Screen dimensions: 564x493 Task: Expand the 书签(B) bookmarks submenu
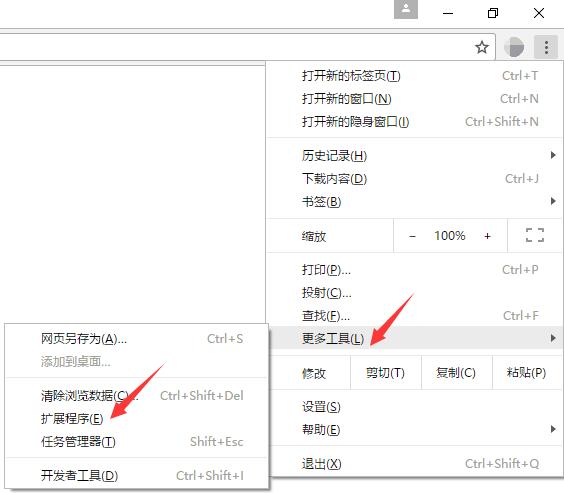pyautogui.click(x=415, y=202)
